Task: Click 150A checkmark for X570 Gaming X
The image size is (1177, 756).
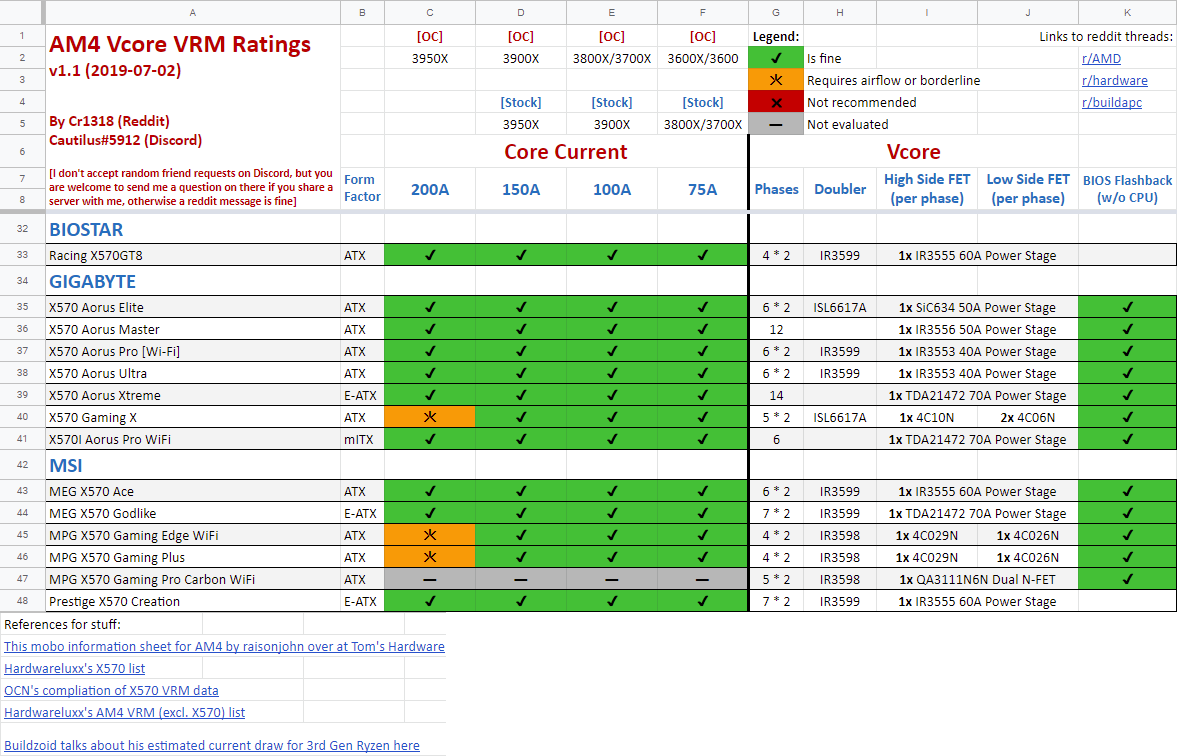Action: [x=521, y=417]
